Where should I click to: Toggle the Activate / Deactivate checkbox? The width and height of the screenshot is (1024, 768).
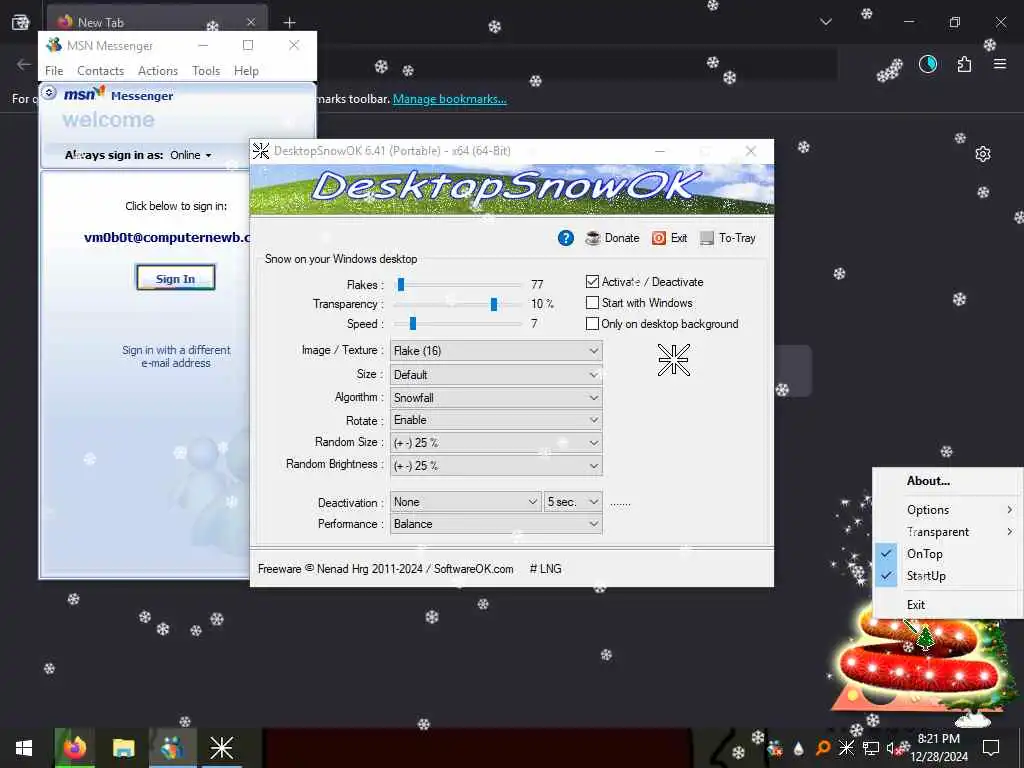[592, 281]
